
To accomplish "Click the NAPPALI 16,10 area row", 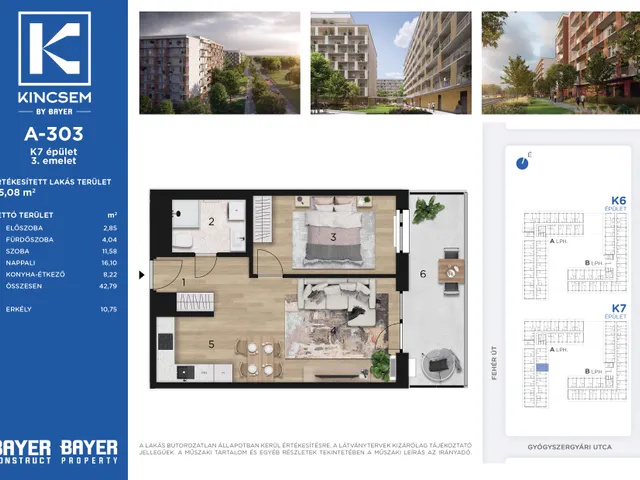I will pos(61,263).
